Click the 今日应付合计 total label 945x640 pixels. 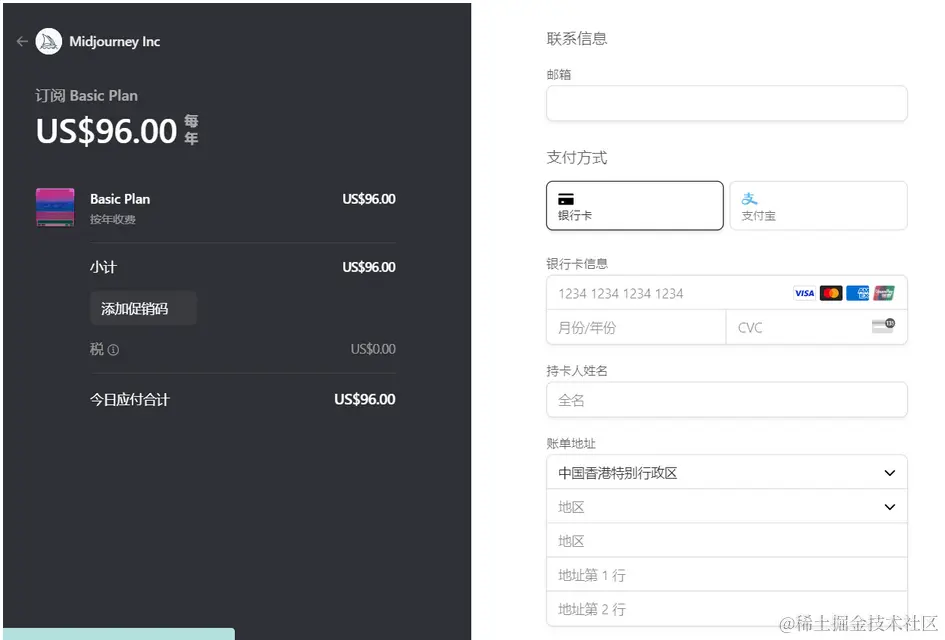tap(130, 400)
